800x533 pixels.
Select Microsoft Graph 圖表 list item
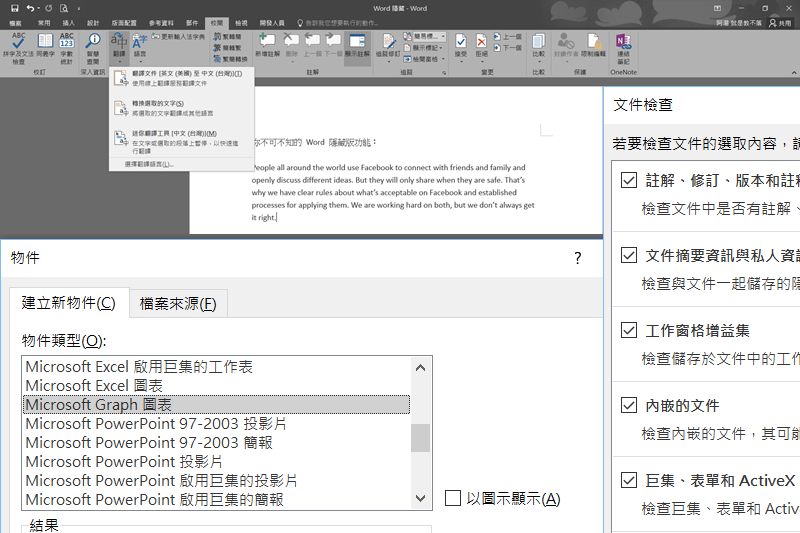[x=216, y=404]
